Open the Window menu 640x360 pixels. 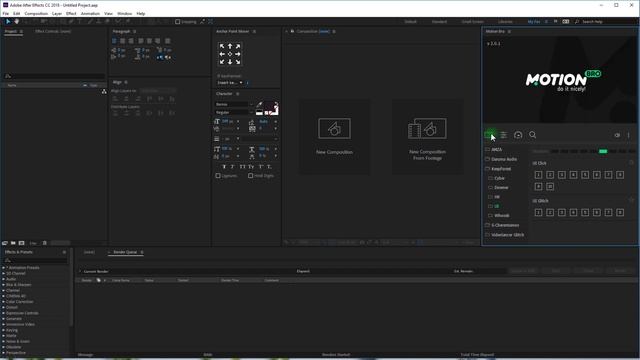point(124,13)
